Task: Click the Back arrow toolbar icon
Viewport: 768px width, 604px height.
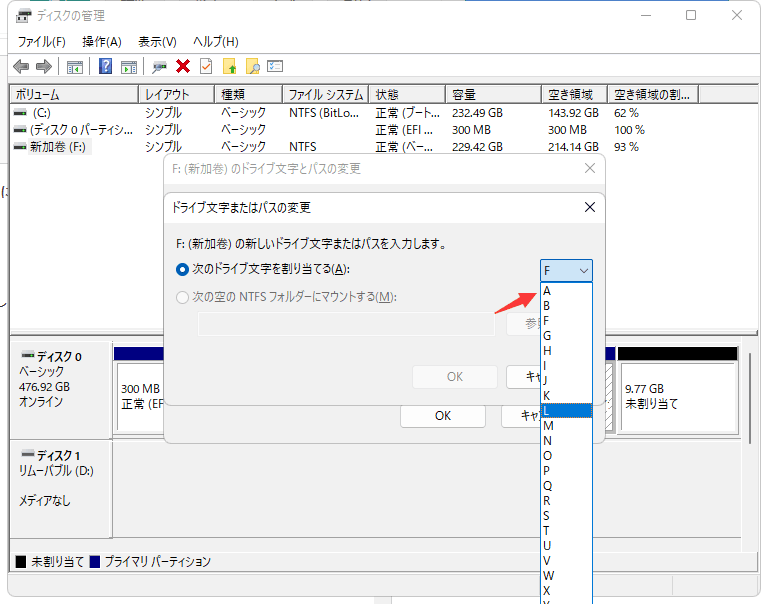Action: (x=21, y=66)
